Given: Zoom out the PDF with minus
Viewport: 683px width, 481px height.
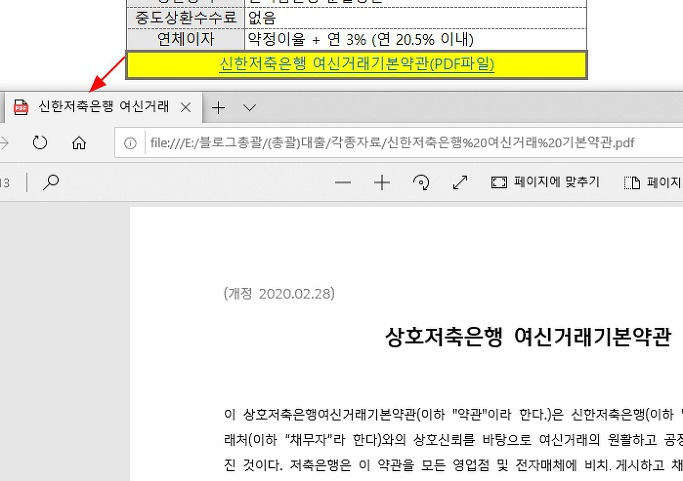Looking at the screenshot, I should coord(343,183).
